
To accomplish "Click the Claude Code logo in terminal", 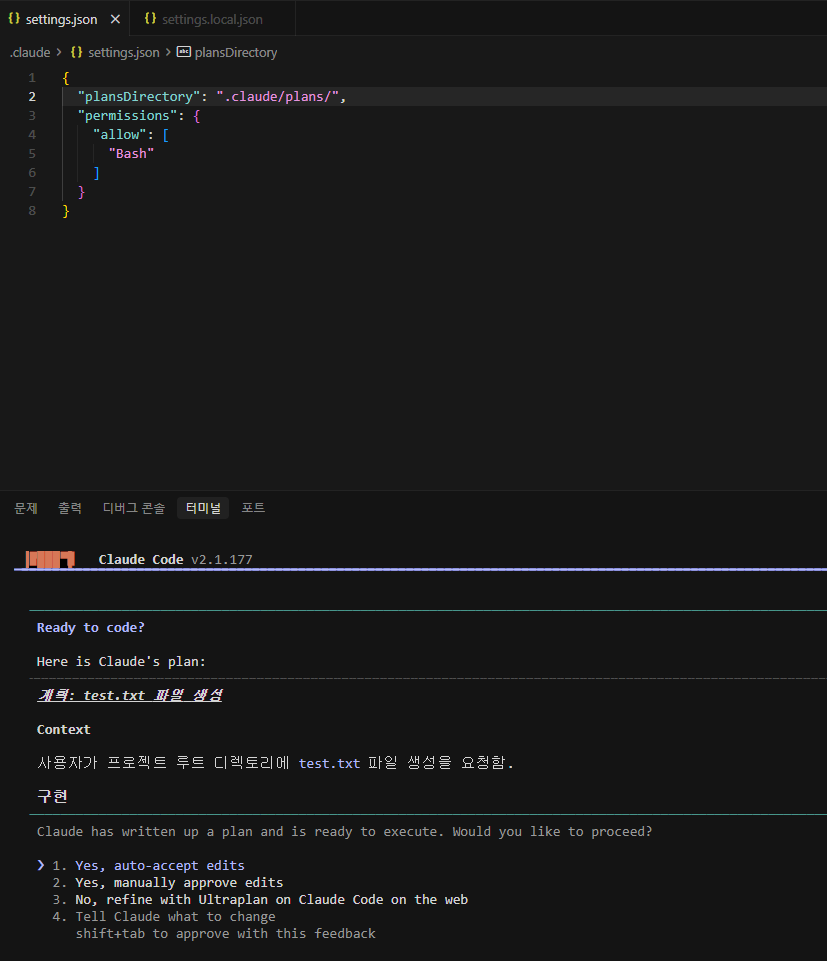I will point(50,559).
